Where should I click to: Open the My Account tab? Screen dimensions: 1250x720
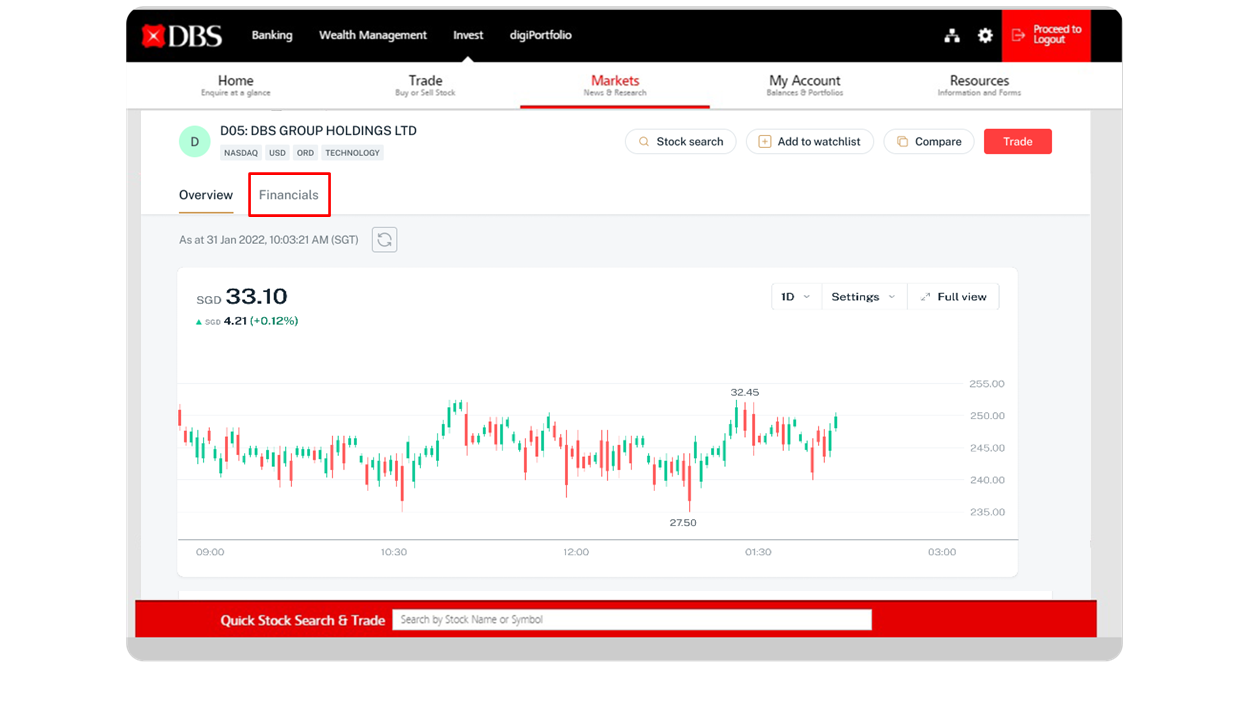805,85
